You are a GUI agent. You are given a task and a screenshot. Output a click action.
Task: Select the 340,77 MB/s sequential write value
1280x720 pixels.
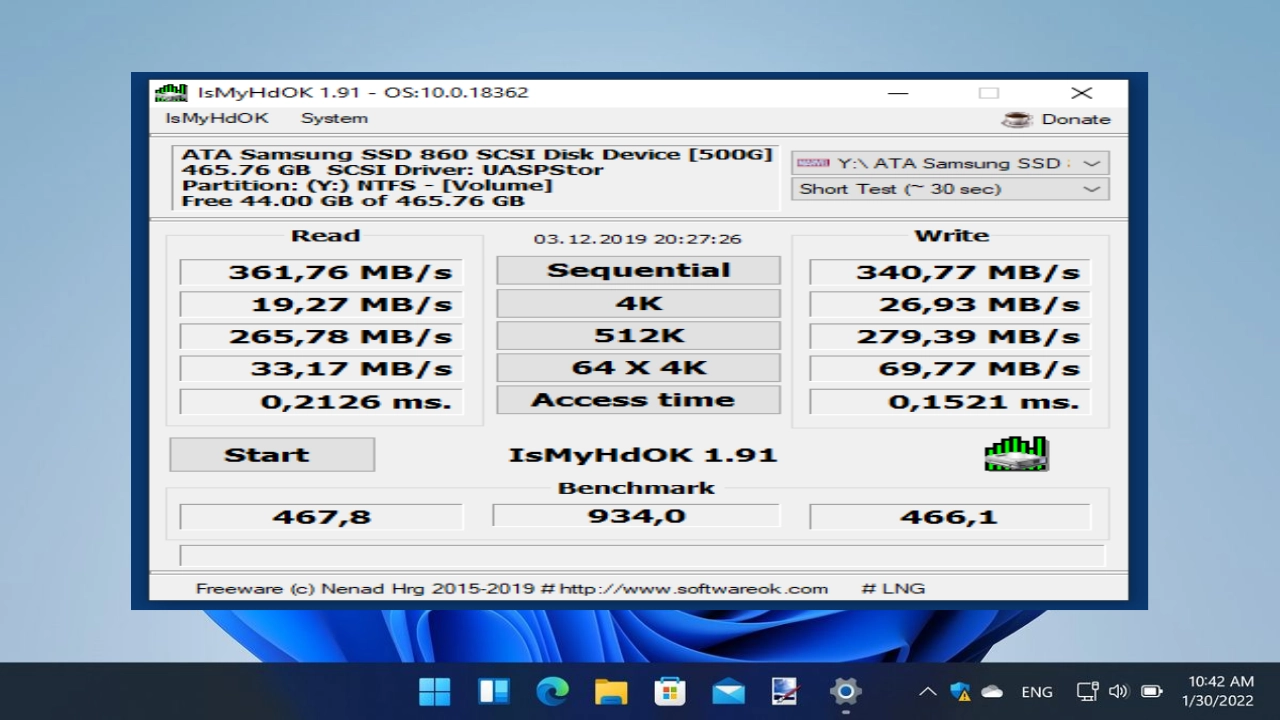point(949,272)
